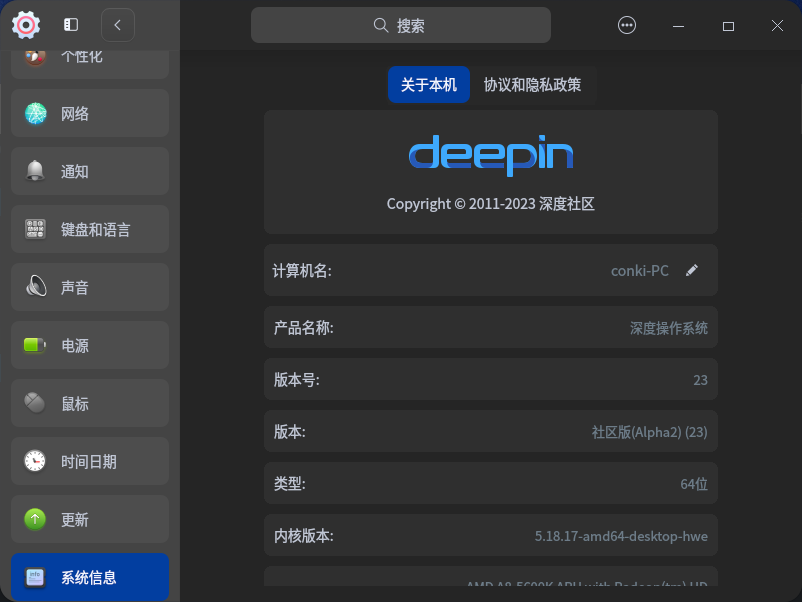This screenshot has height=602, width=802.
Task: Maximize the Control Center window
Action: pyautogui.click(x=728, y=26)
